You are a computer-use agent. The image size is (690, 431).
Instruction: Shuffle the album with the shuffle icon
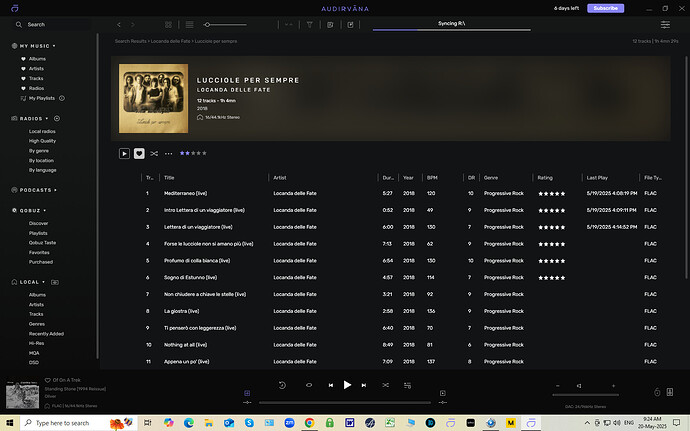point(154,154)
